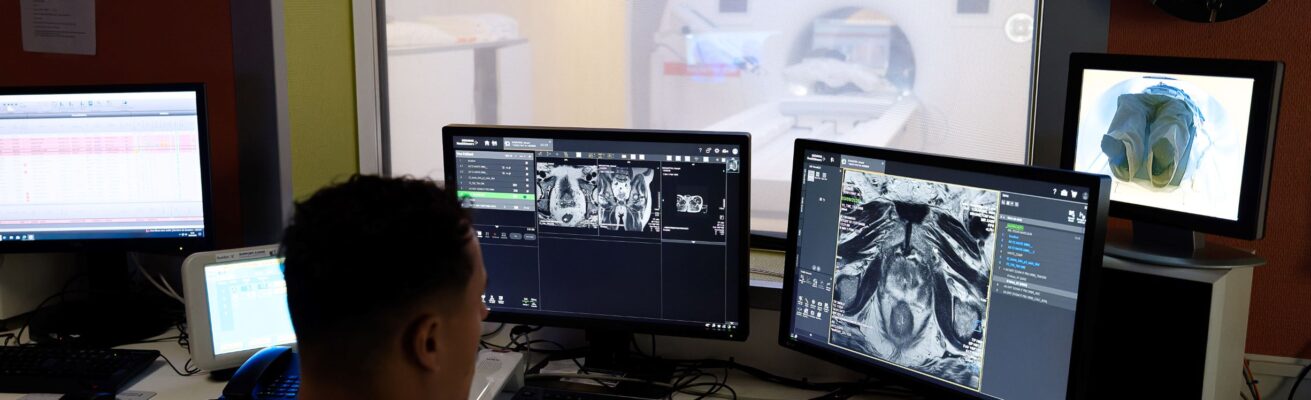Open the help question mark icon on center monitor
Screen dimensions: 1311x400
tap(701, 150)
